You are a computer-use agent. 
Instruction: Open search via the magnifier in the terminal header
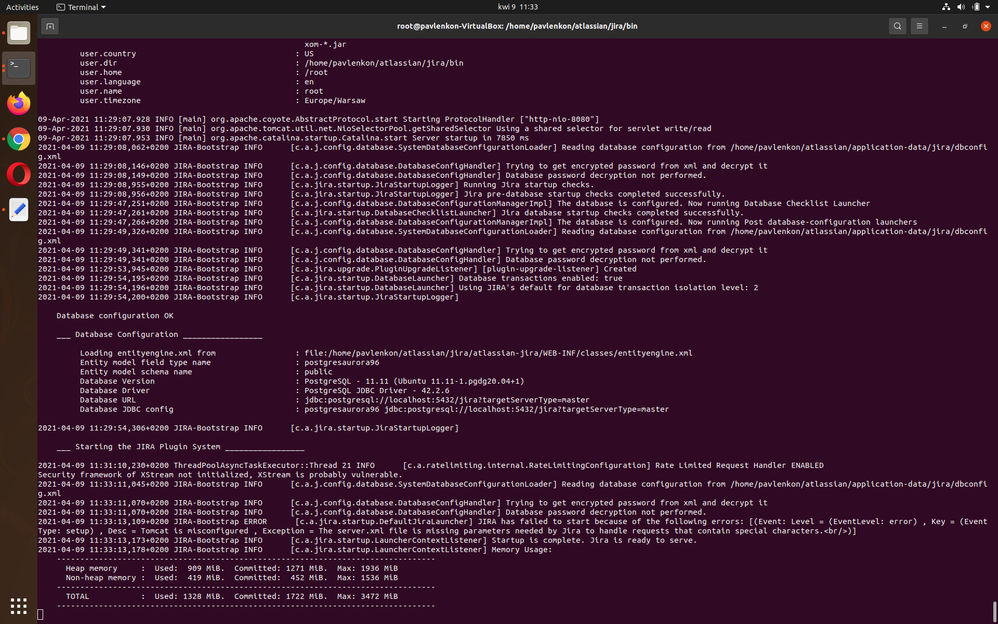tap(897, 26)
